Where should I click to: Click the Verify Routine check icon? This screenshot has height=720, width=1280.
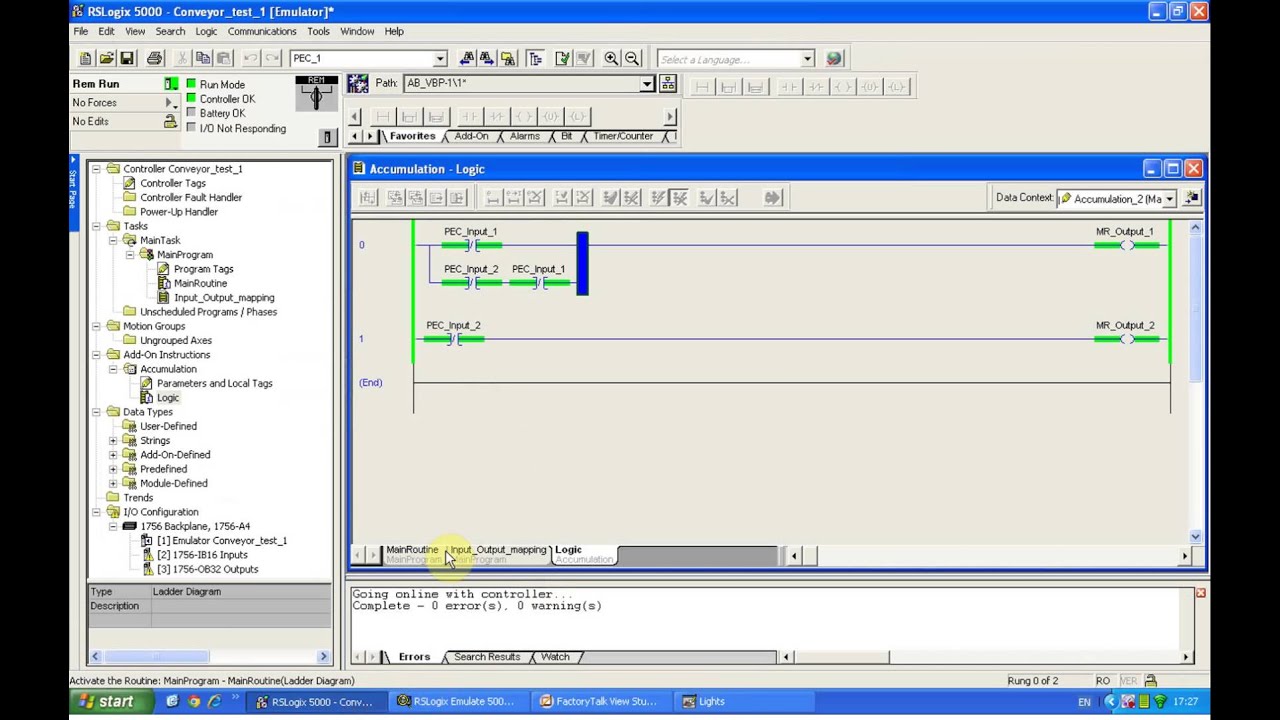(x=562, y=59)
